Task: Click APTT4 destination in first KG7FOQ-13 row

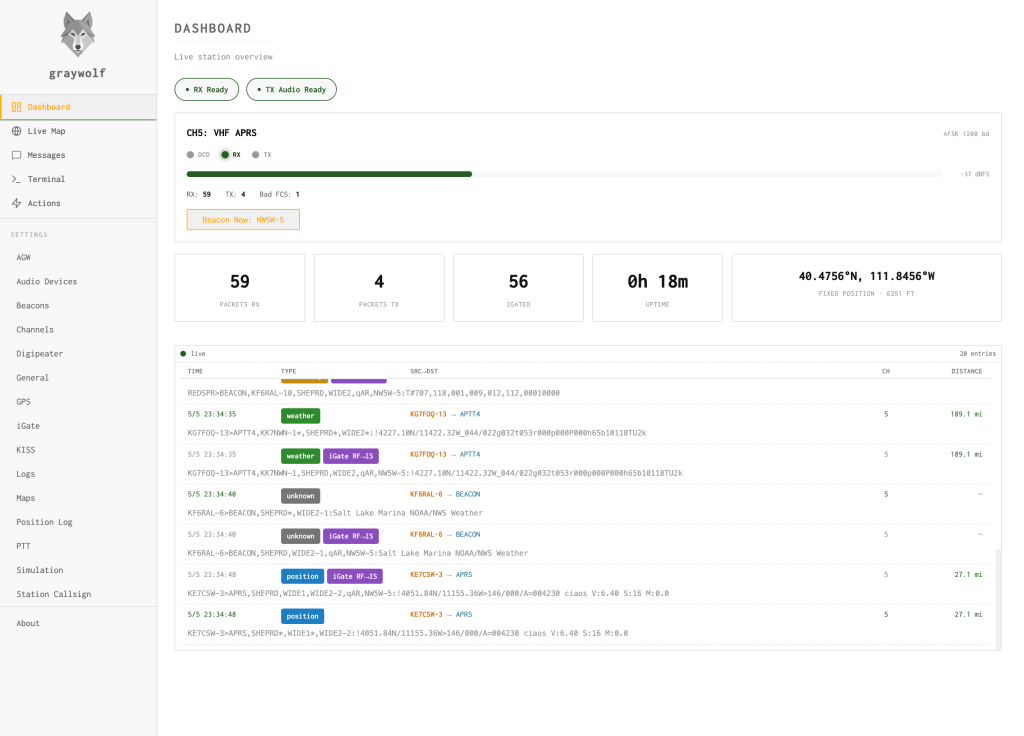Action: pos(470,414)
